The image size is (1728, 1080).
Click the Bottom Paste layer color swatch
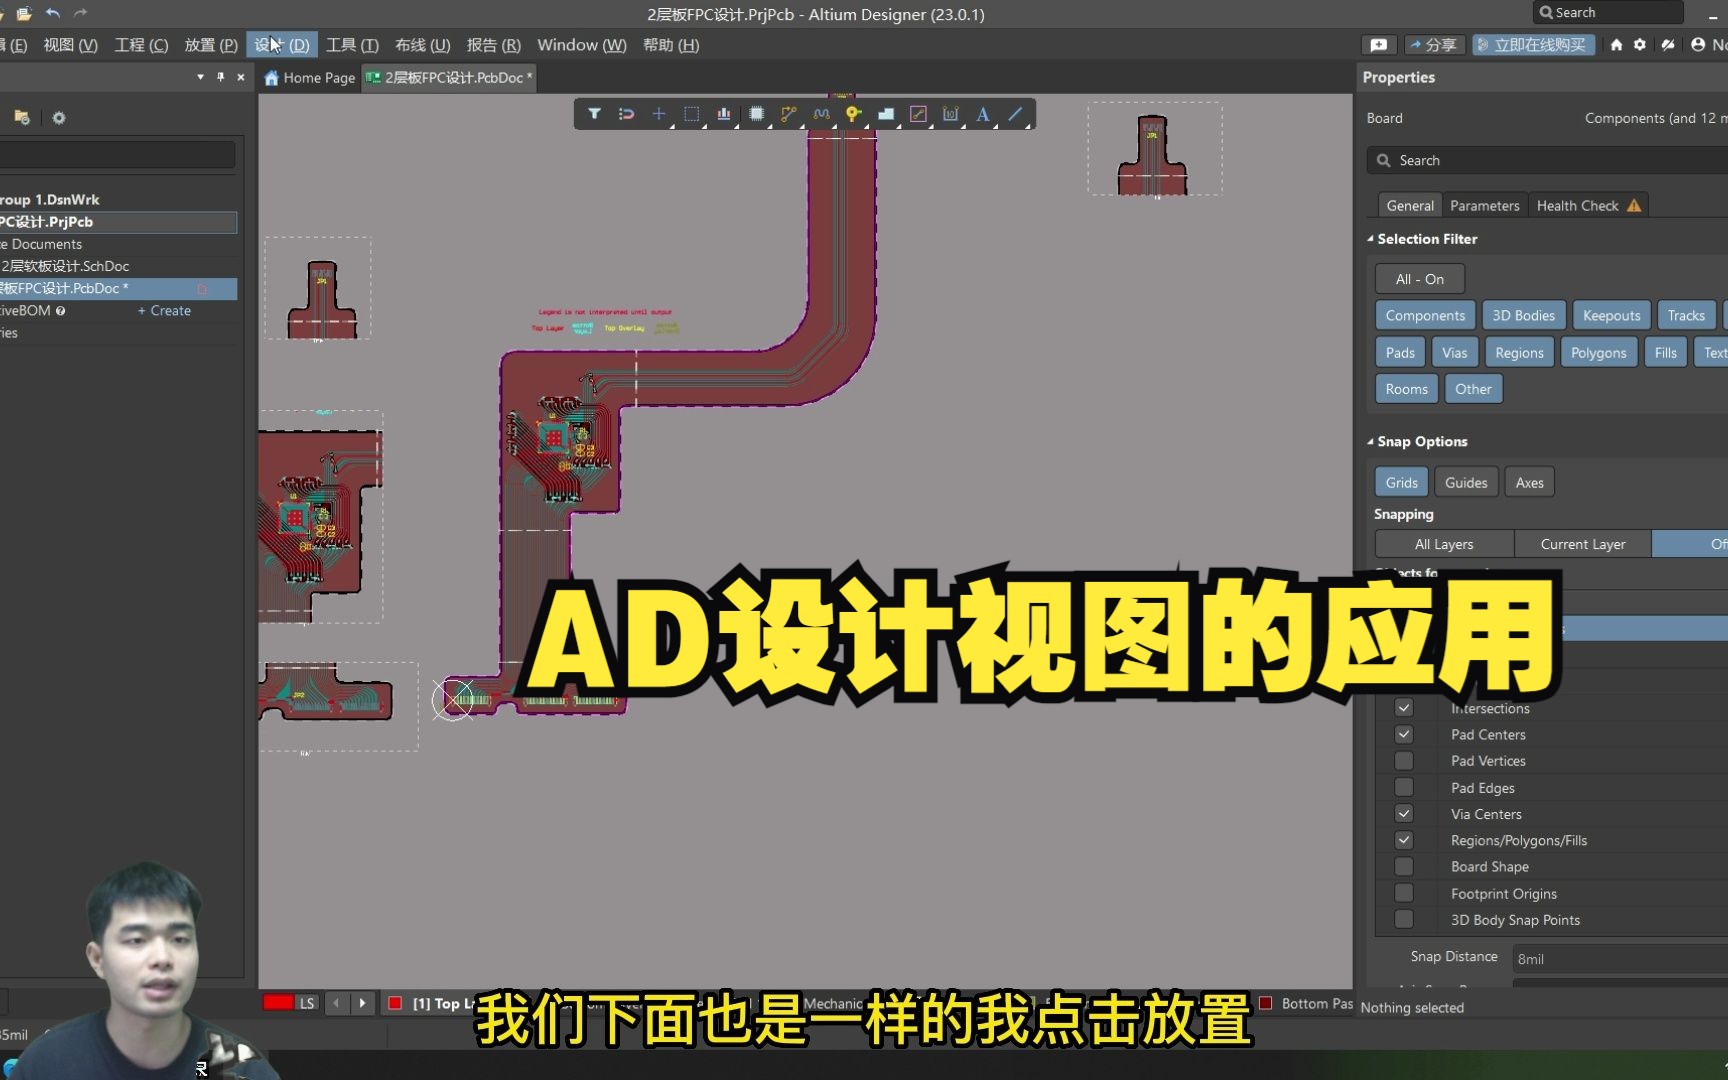pyautogui.click(x=1267, y=1003)
